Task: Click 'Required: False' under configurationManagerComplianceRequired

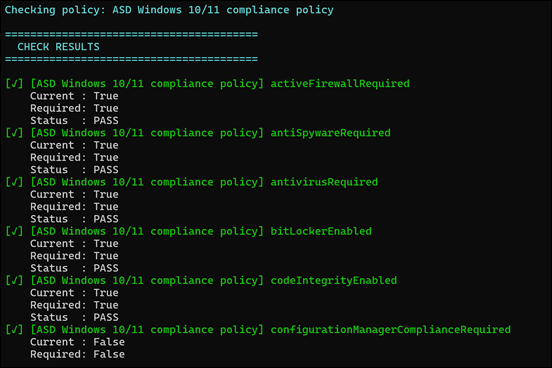Action: 77,355
